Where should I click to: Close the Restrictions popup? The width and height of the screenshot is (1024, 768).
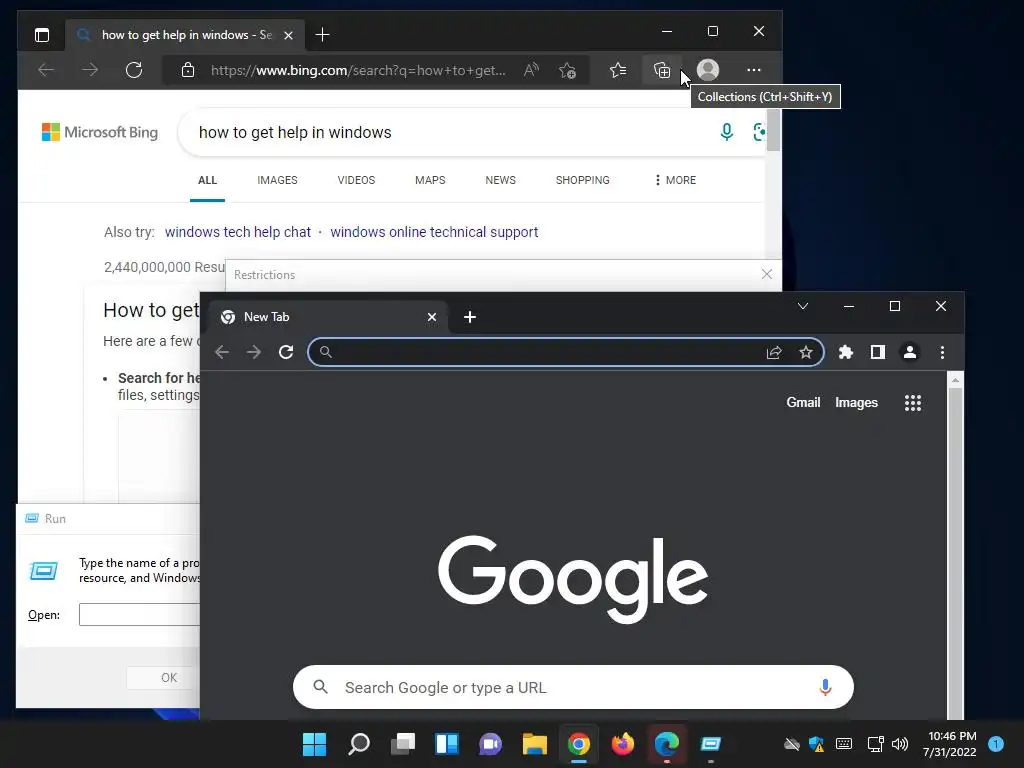767,274
